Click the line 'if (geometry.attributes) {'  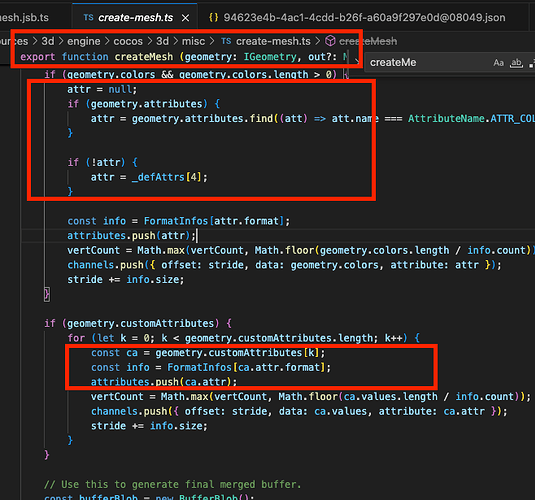pyautogui.click(x=144, y=104)
